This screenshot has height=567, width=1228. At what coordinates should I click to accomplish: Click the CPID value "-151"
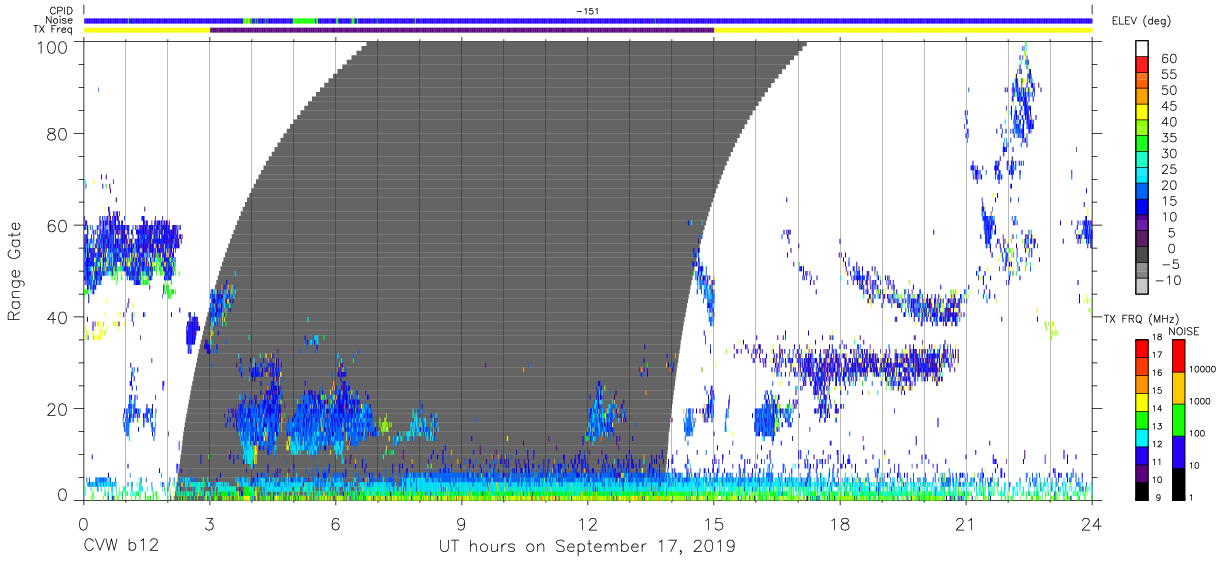(x=588, y=11)
